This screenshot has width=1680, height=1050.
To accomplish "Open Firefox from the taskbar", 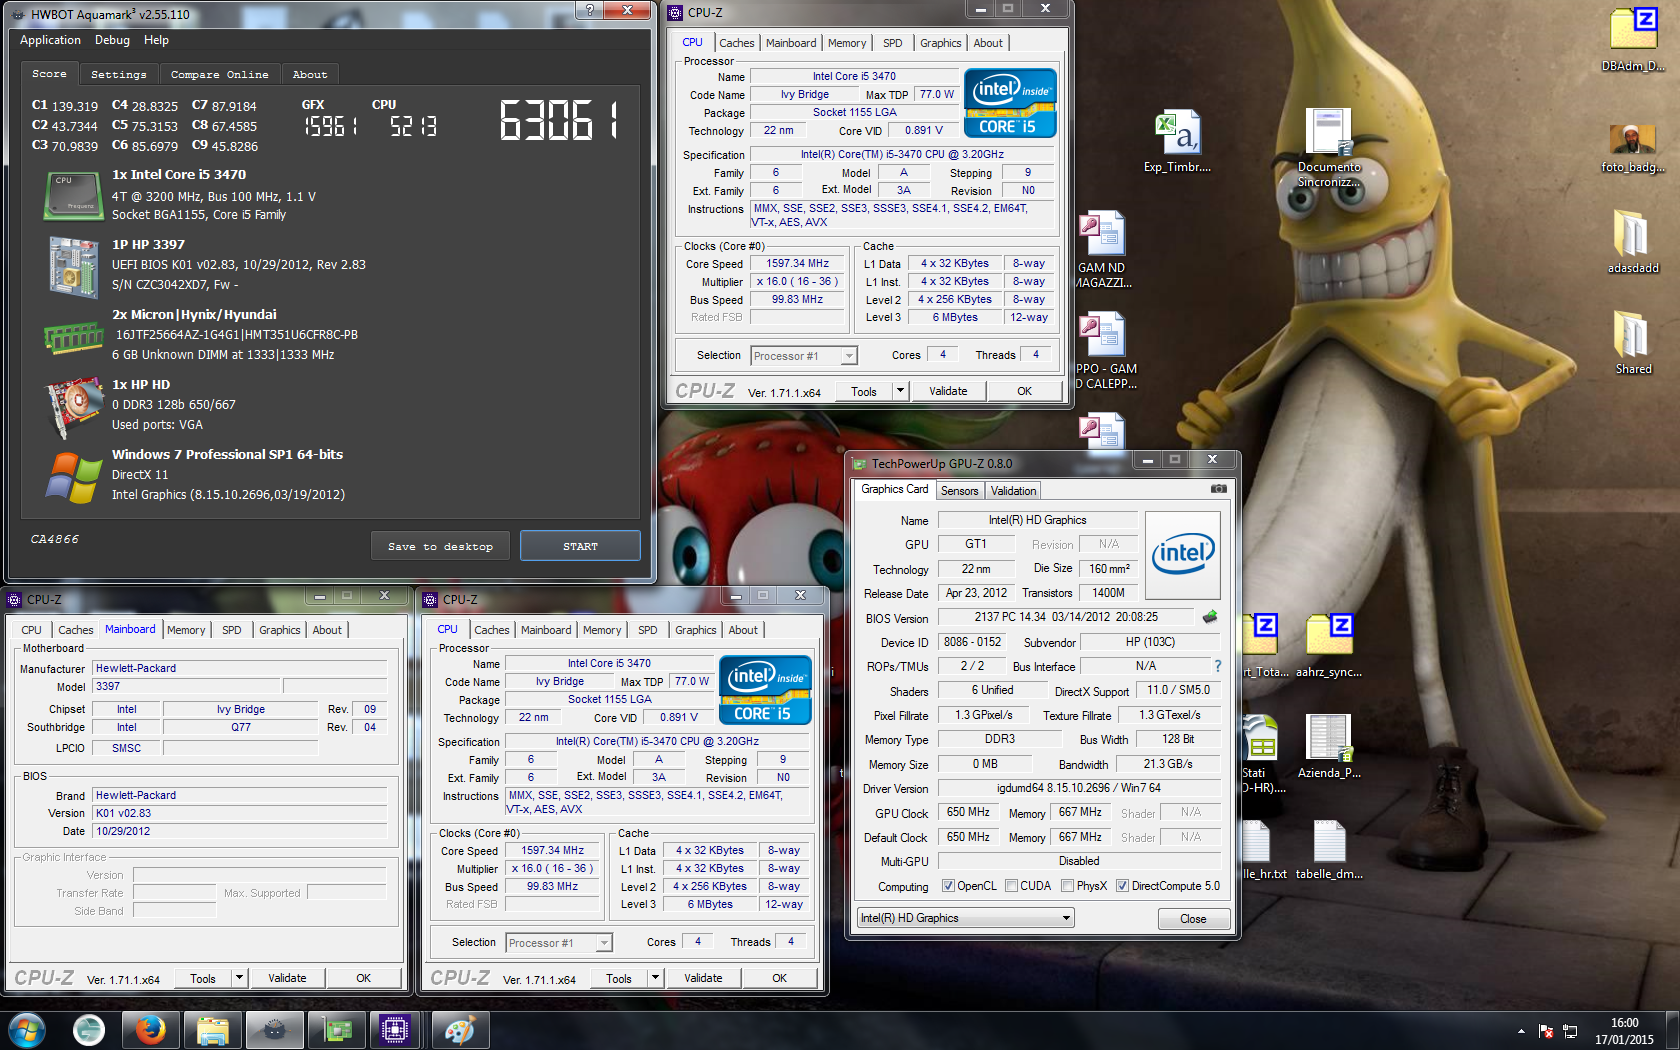I will click(x=150, y=1030).
